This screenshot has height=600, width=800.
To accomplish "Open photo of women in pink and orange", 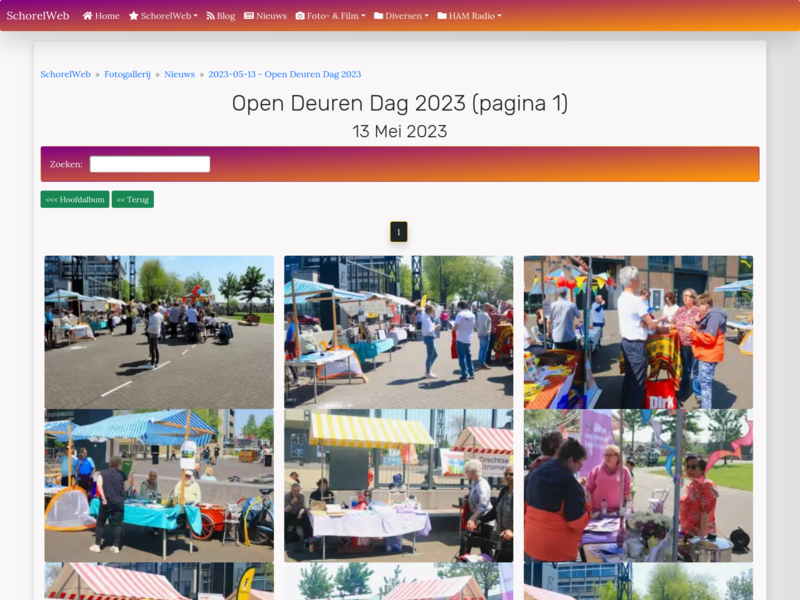I will pos(638,486).
